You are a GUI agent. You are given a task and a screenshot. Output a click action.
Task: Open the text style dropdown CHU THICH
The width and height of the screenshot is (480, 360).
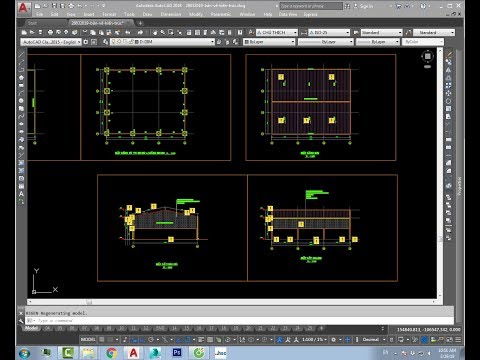point(277,32)
